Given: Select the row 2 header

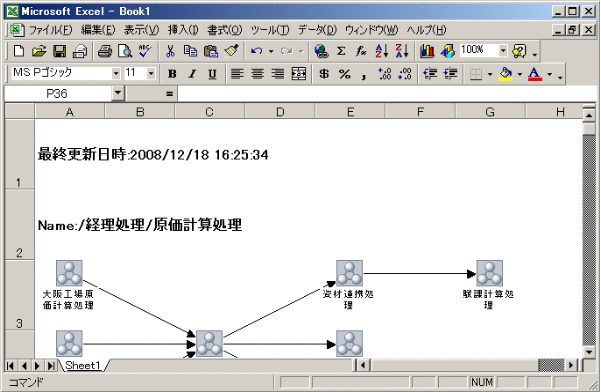Looking at the screenshot, I should [x=19, y=224].
